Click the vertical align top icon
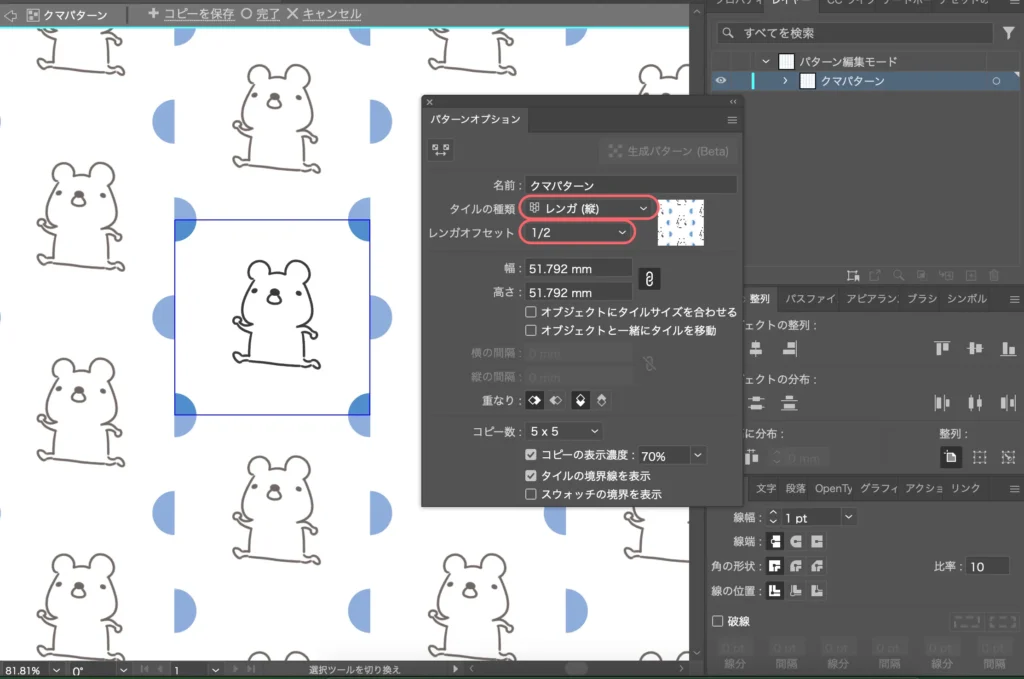 pos(942,348)
